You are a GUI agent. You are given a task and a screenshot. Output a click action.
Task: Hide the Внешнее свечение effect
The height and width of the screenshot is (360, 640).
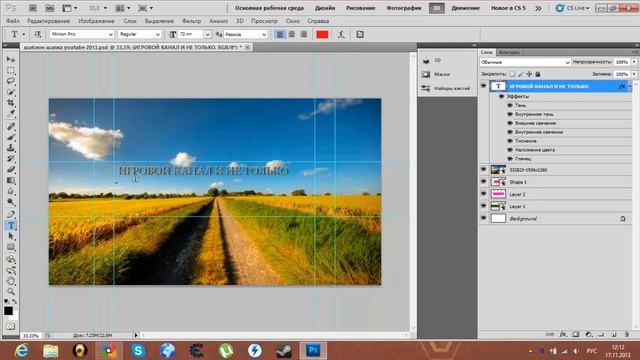coord(510,123)
